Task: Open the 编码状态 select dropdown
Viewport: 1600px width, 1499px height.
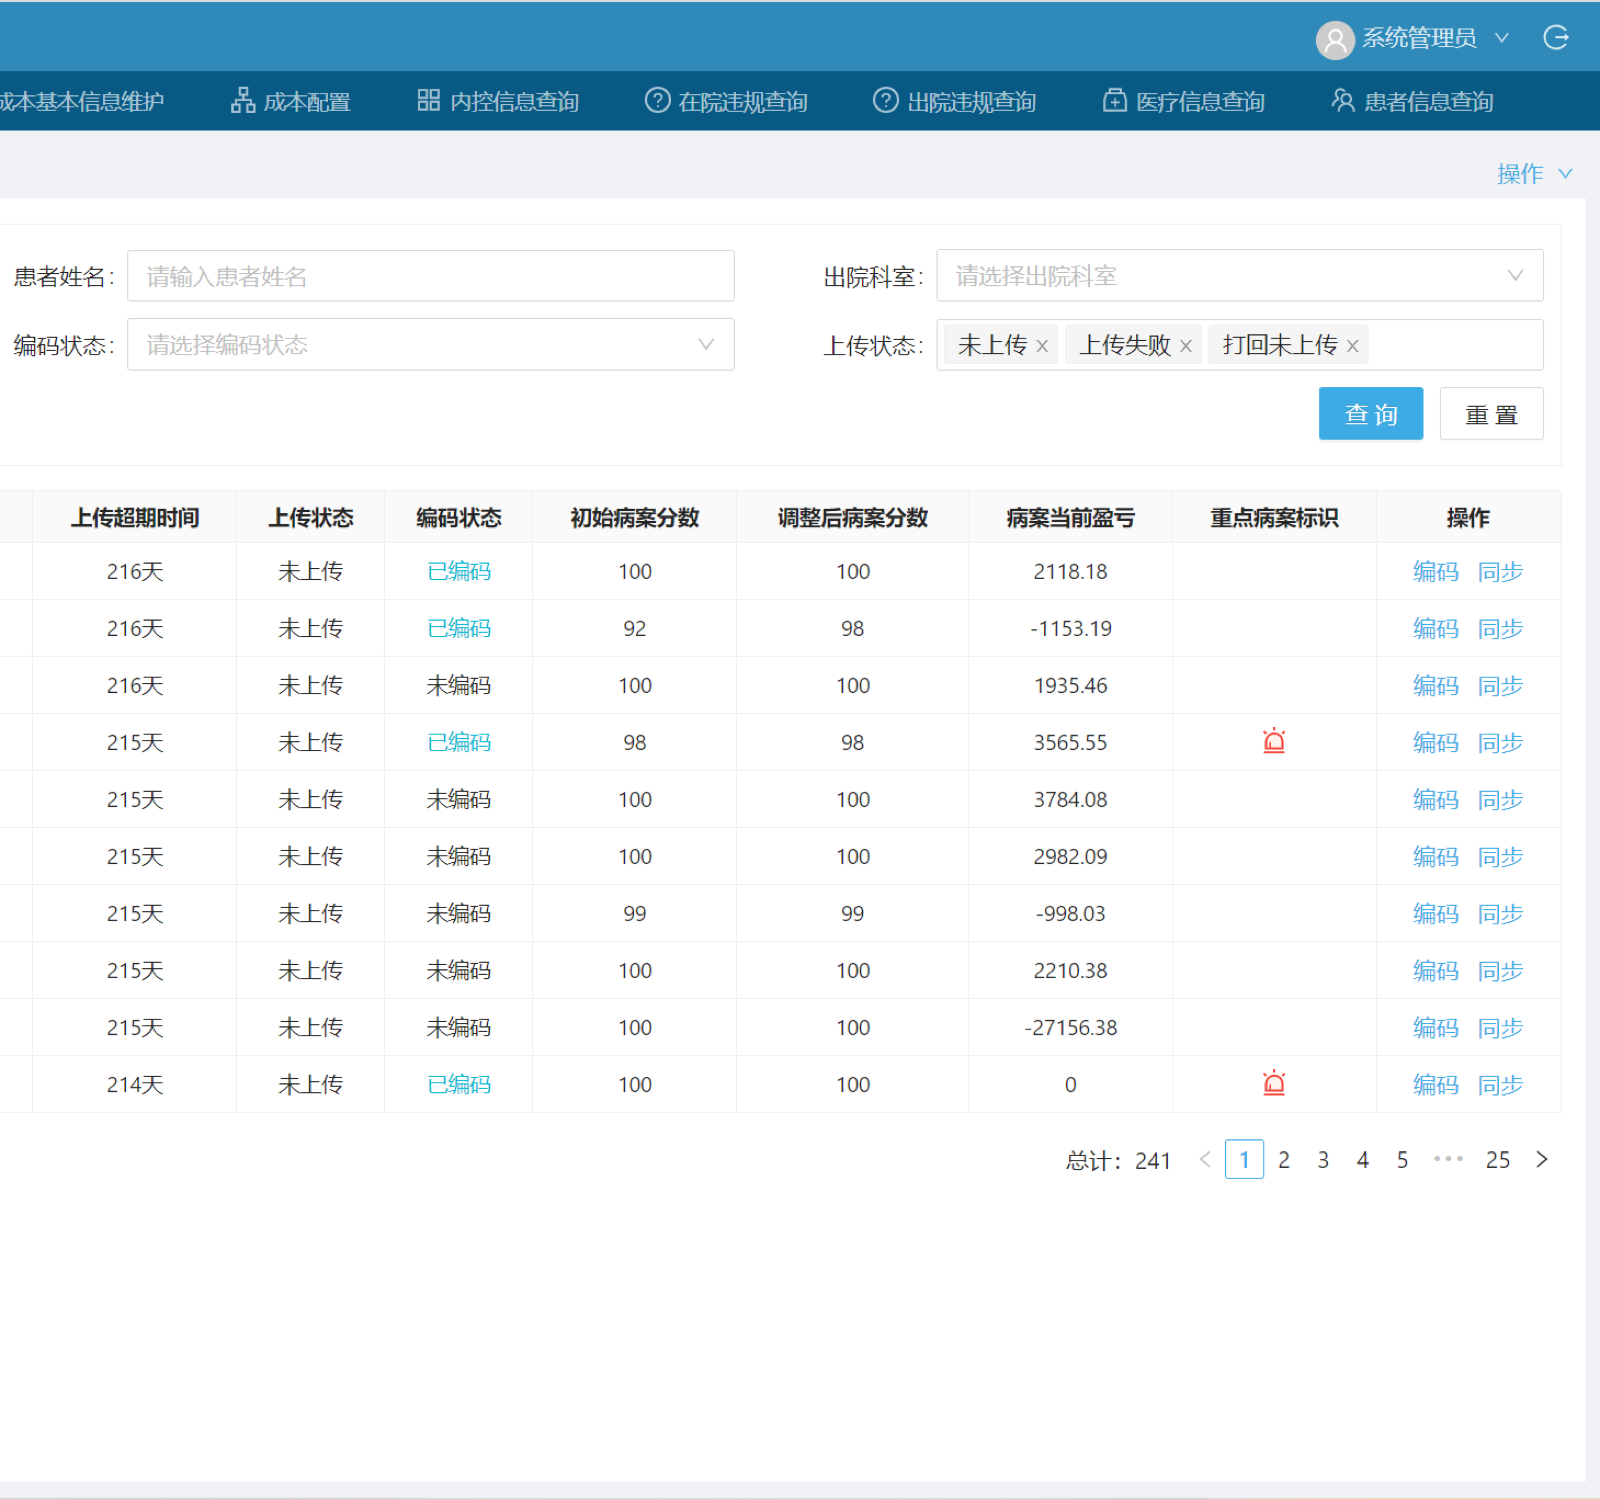Action: click(431, 344)
